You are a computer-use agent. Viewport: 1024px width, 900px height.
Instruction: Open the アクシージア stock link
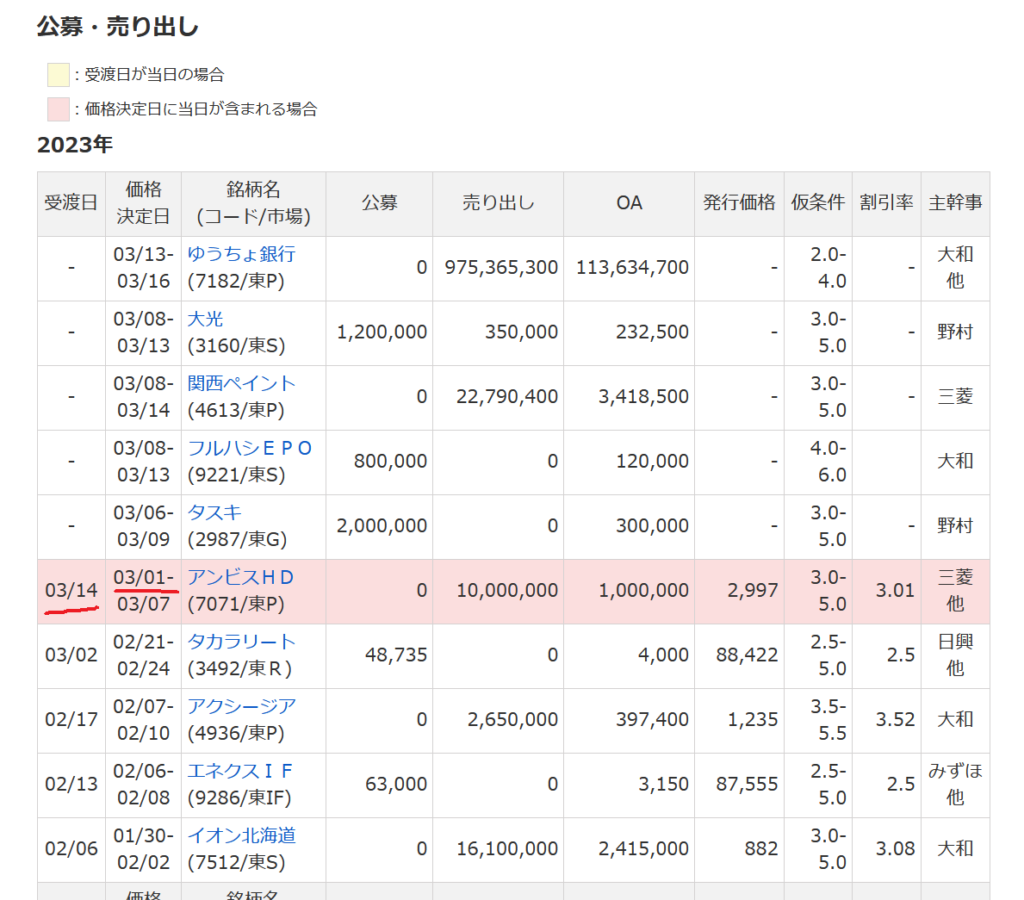point(241,707)
